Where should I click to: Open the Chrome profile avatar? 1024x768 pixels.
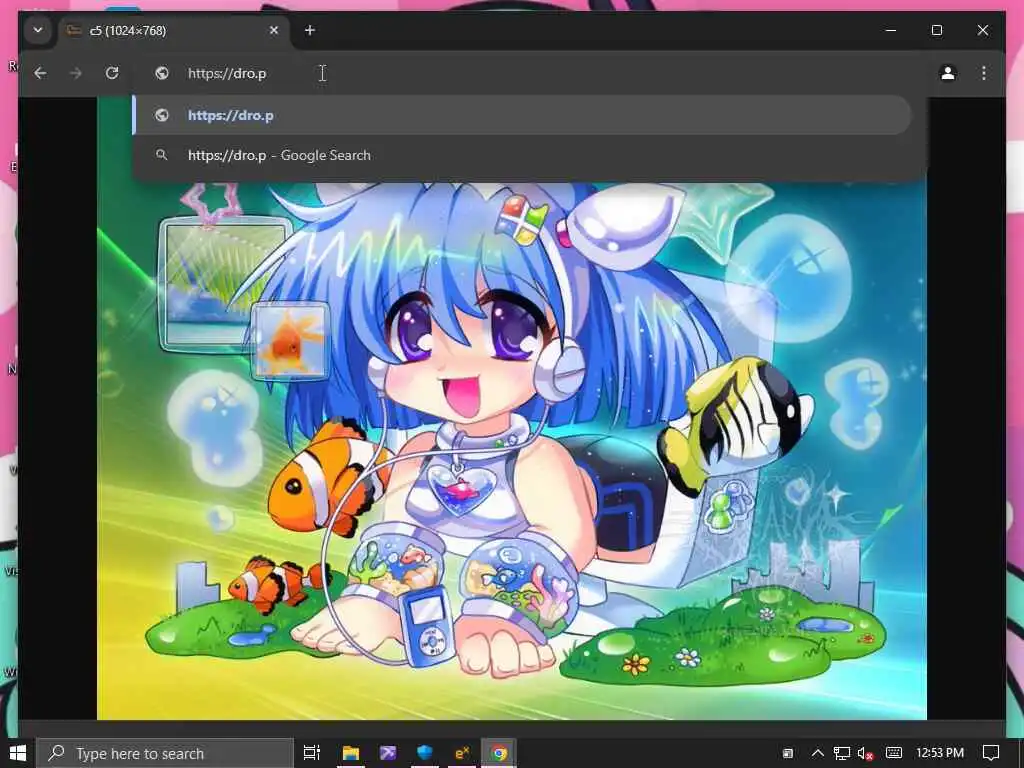948,73
